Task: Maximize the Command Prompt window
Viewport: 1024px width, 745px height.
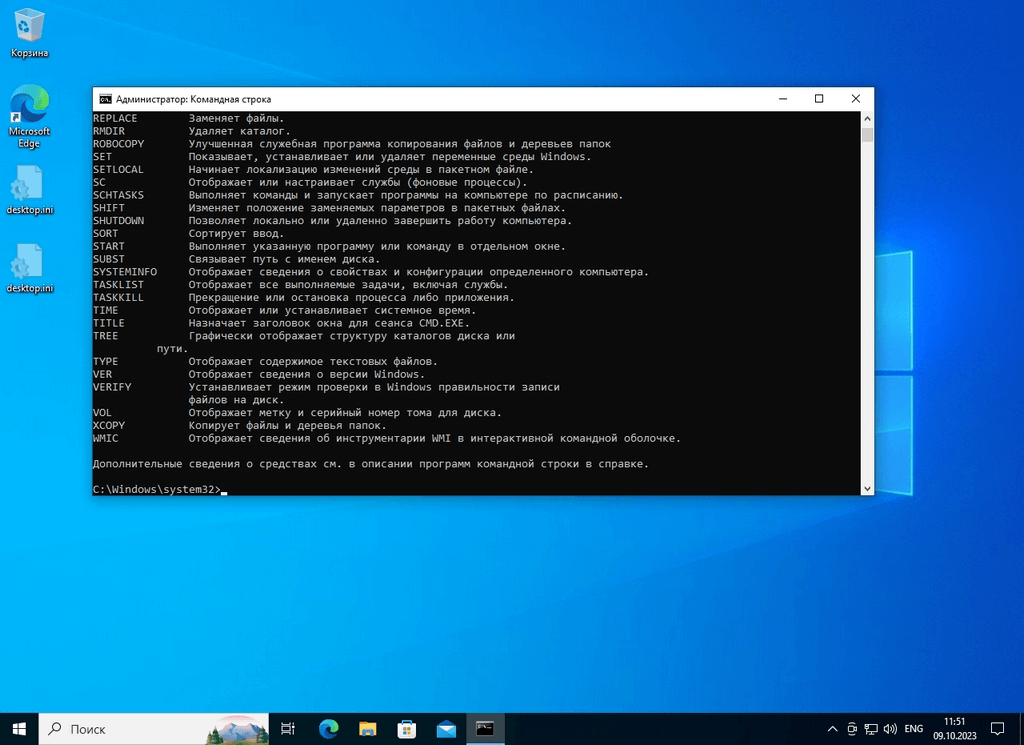Action: coord(819,99)
